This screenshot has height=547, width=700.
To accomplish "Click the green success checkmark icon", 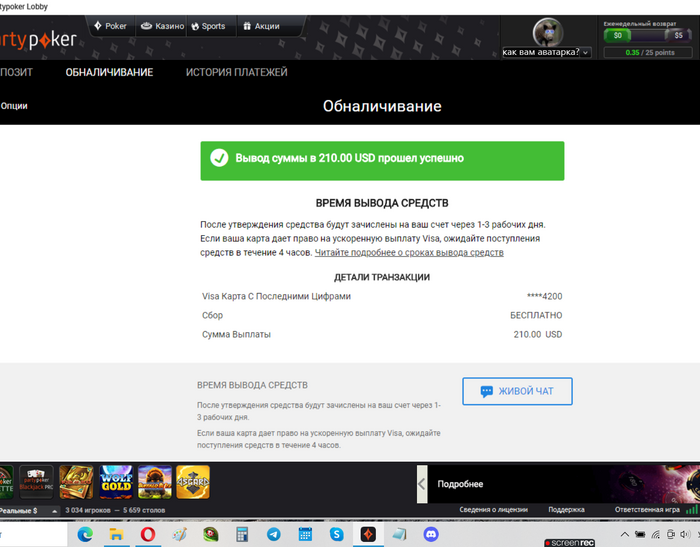I will [x=219, y=158].
